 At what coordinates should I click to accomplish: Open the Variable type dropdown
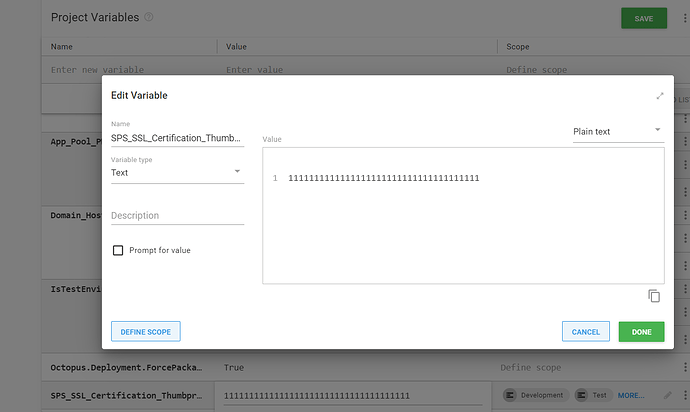point(177,172)
